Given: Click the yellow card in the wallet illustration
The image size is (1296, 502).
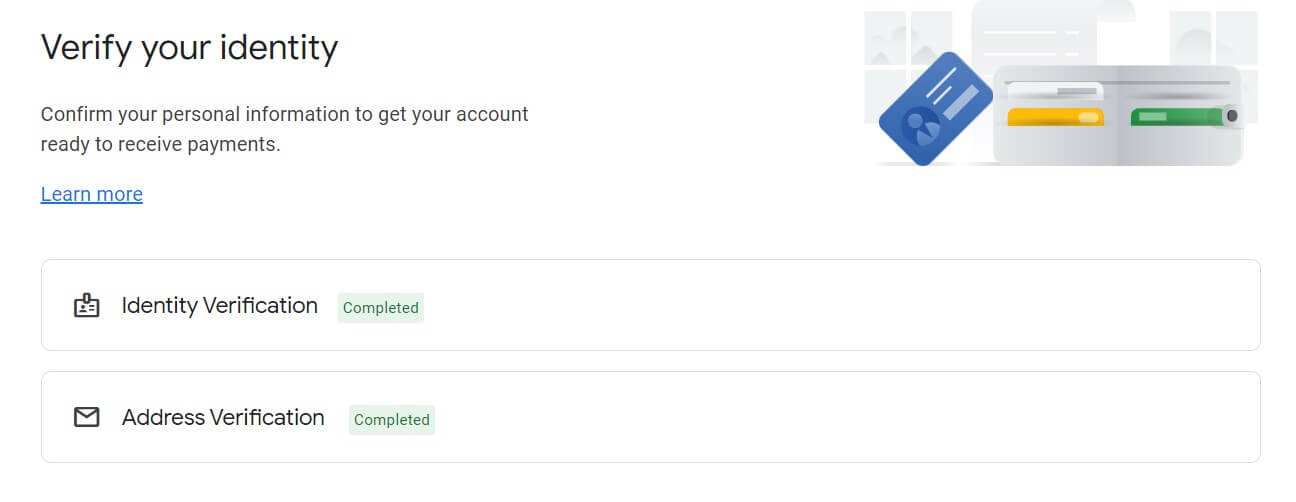Looking at the screenshot, I should tap(1055, 117).
